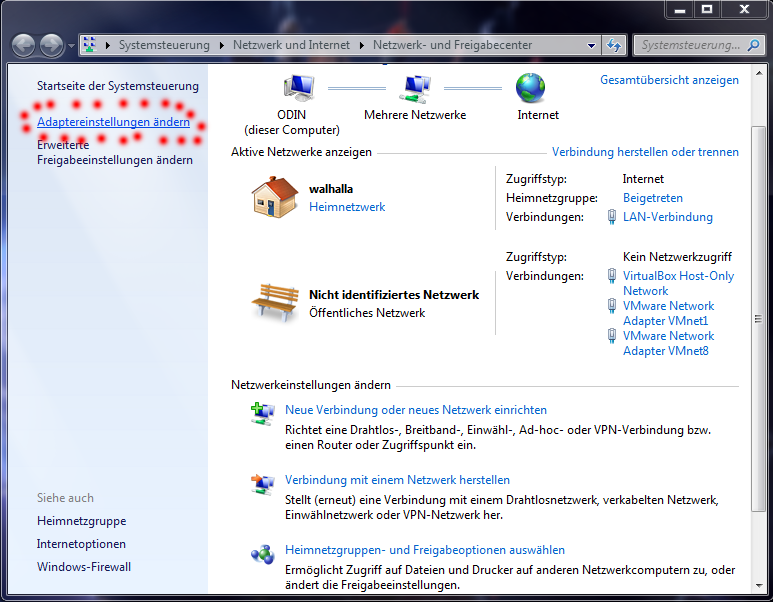This screenshot has height=602, width=773.
Task: Go back with the navigation back arrow
Action: (24, 45)
